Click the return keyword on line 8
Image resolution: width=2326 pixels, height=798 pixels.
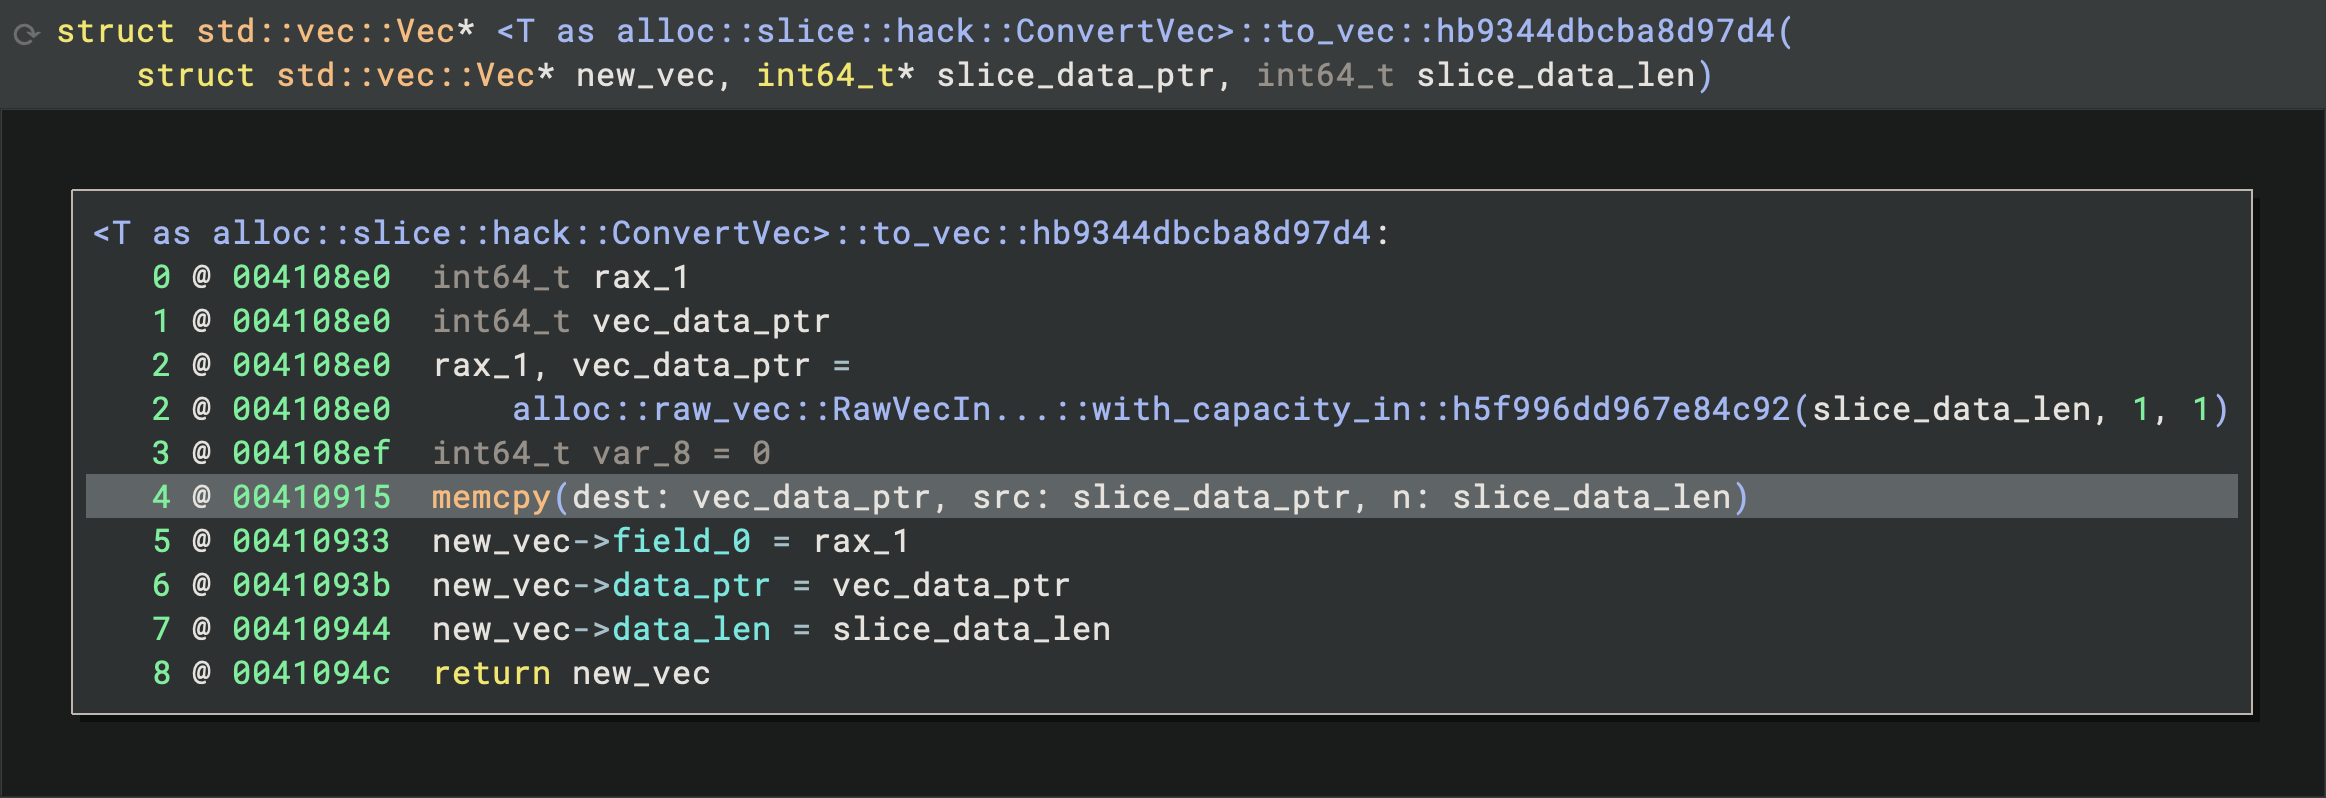pos(491,673)
